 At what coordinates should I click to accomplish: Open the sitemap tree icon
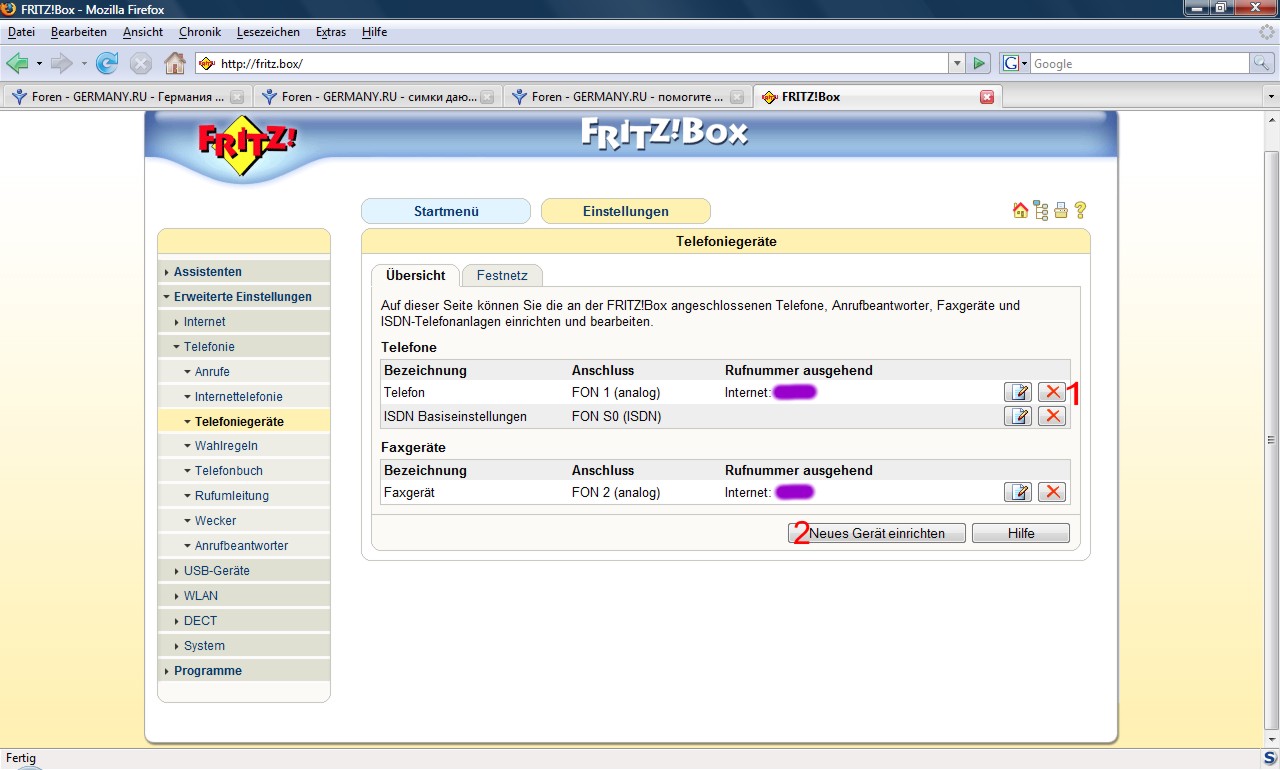(x=1041, y=211)
